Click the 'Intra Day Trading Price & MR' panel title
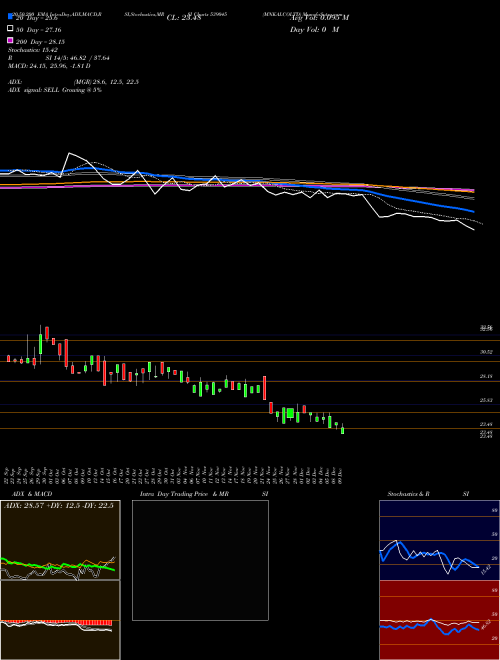 (x=184, y=494)
